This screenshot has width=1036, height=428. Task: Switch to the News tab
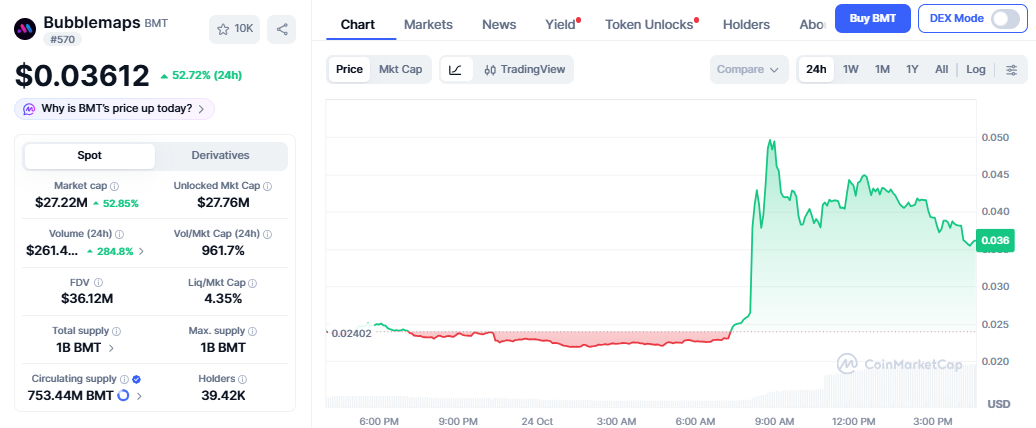499,24
